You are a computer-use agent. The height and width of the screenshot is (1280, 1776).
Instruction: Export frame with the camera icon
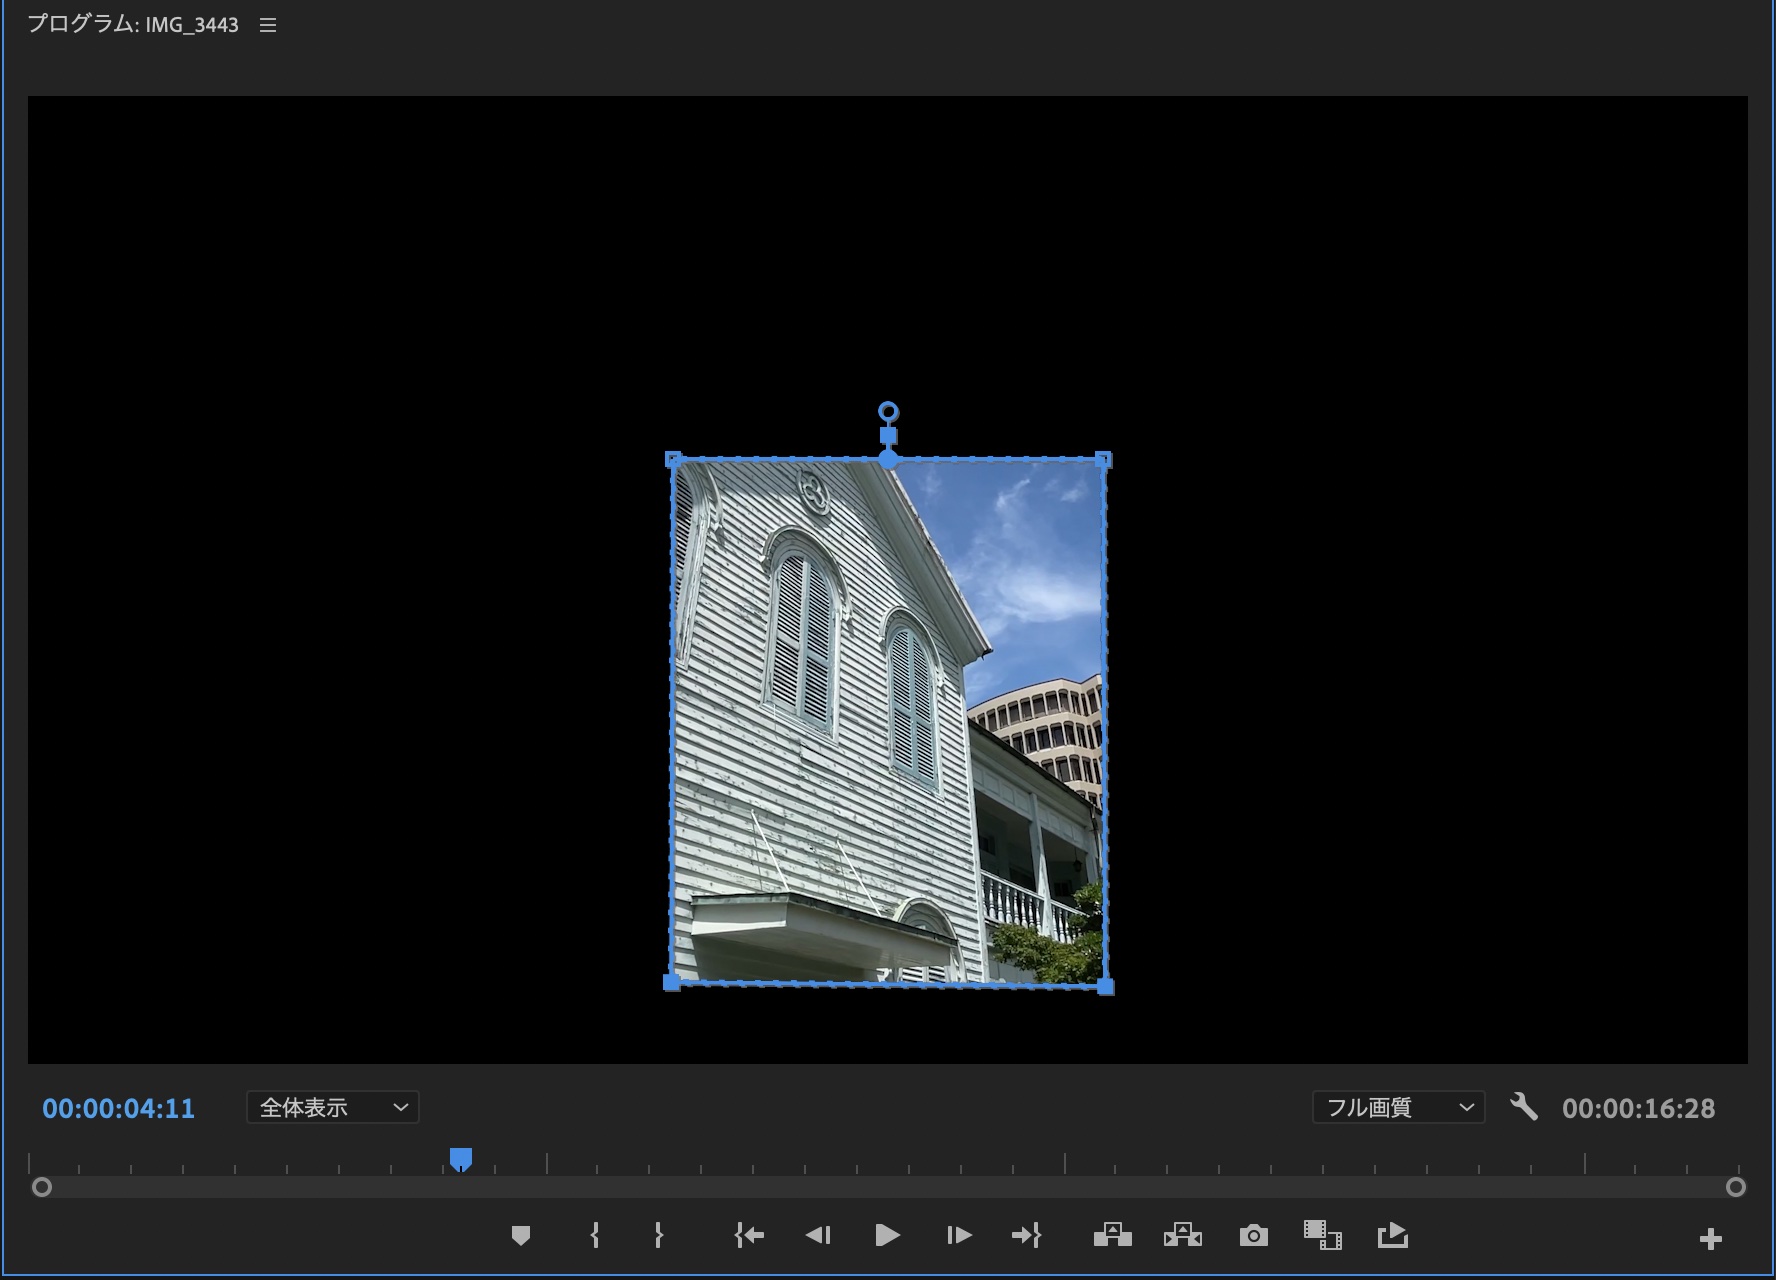1253,1236
